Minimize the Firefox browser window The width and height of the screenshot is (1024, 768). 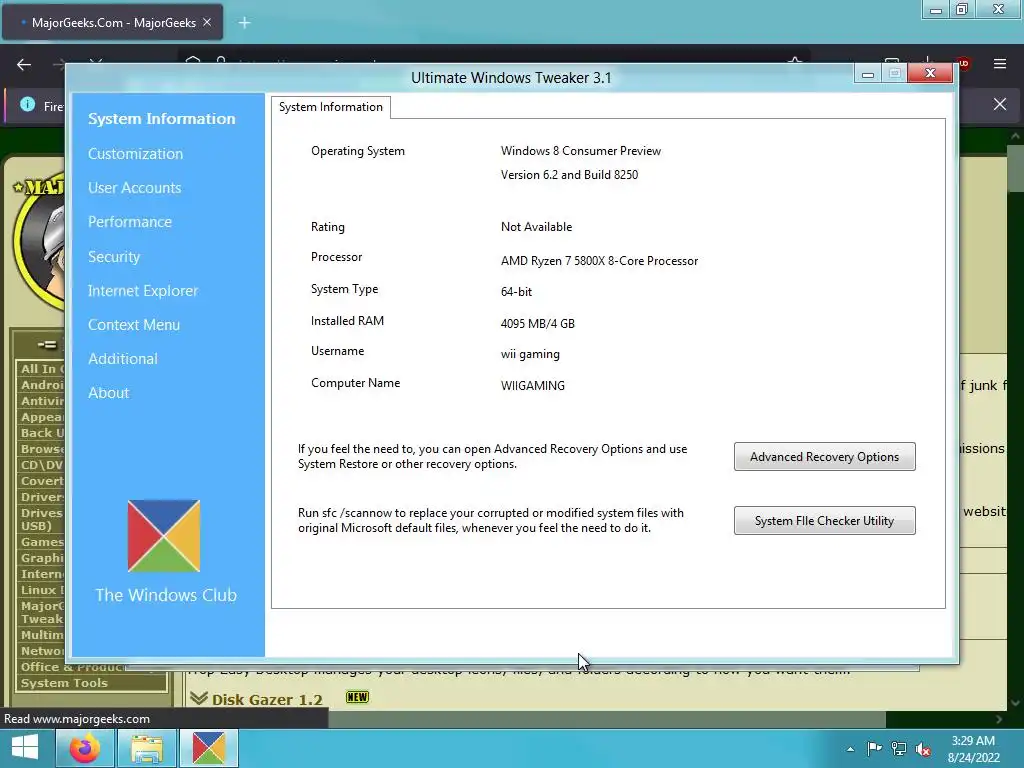[935, 10]
